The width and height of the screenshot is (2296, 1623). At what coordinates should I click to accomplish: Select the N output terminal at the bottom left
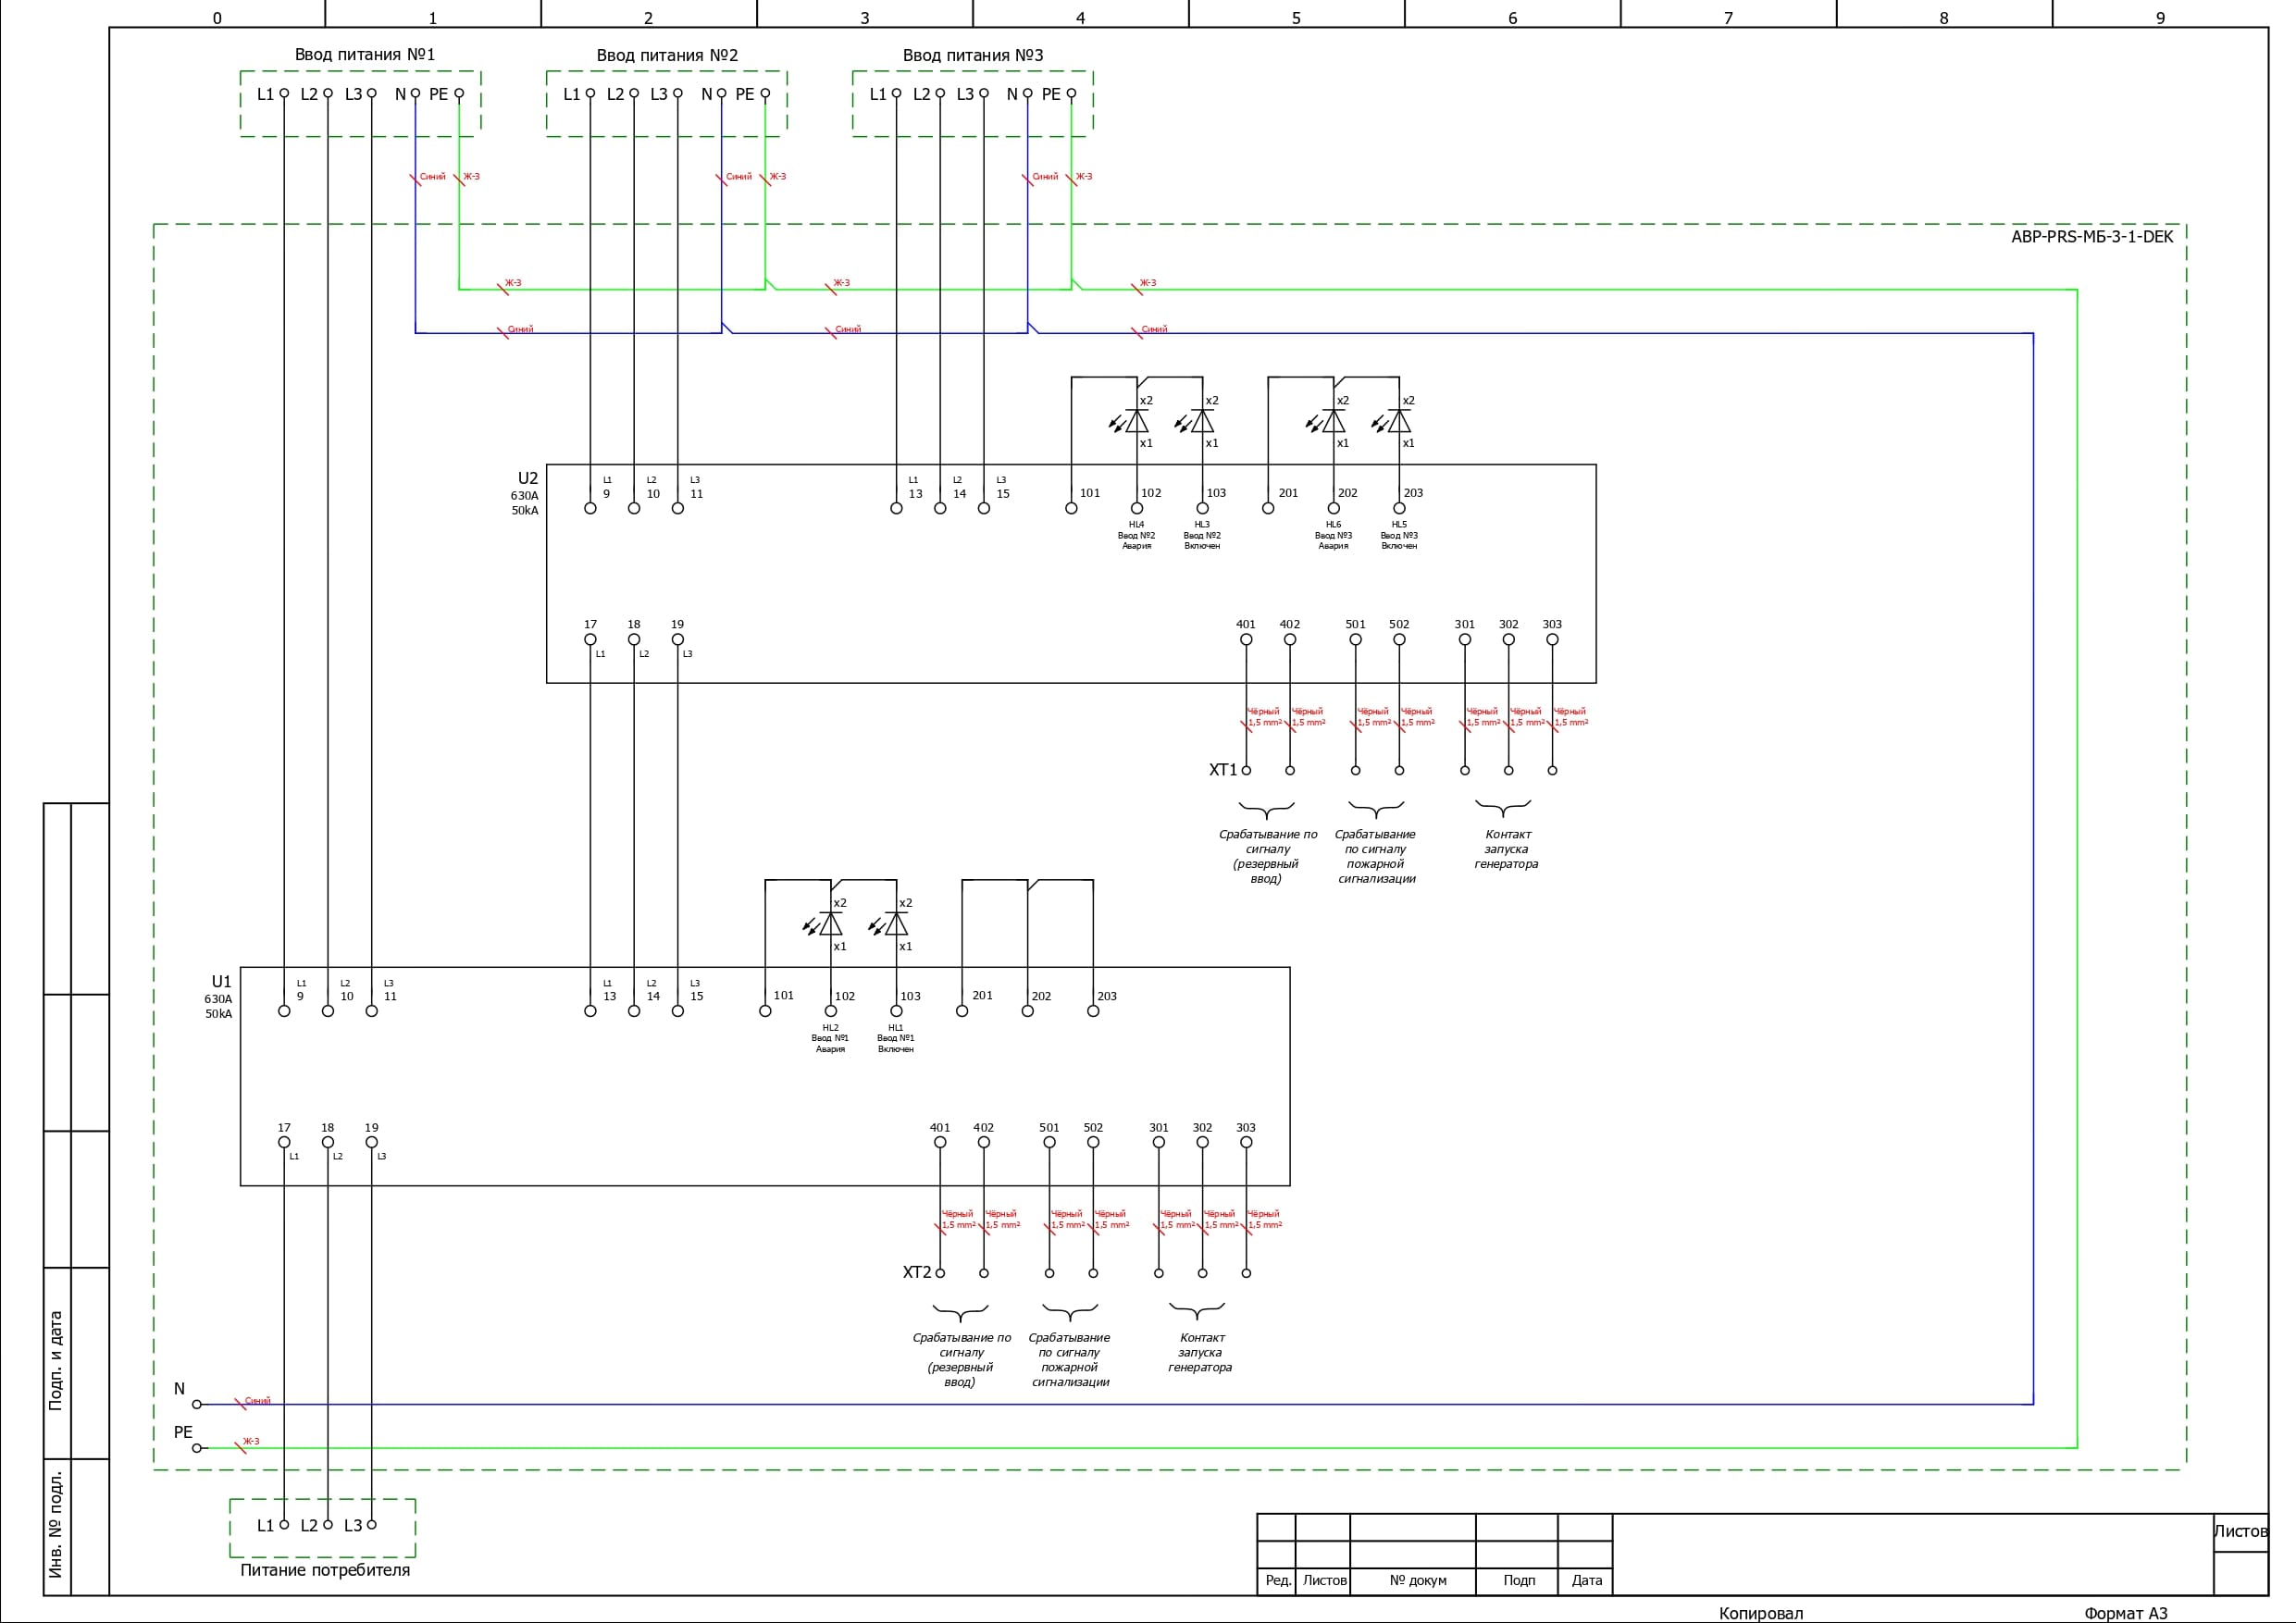[197, 1404]
